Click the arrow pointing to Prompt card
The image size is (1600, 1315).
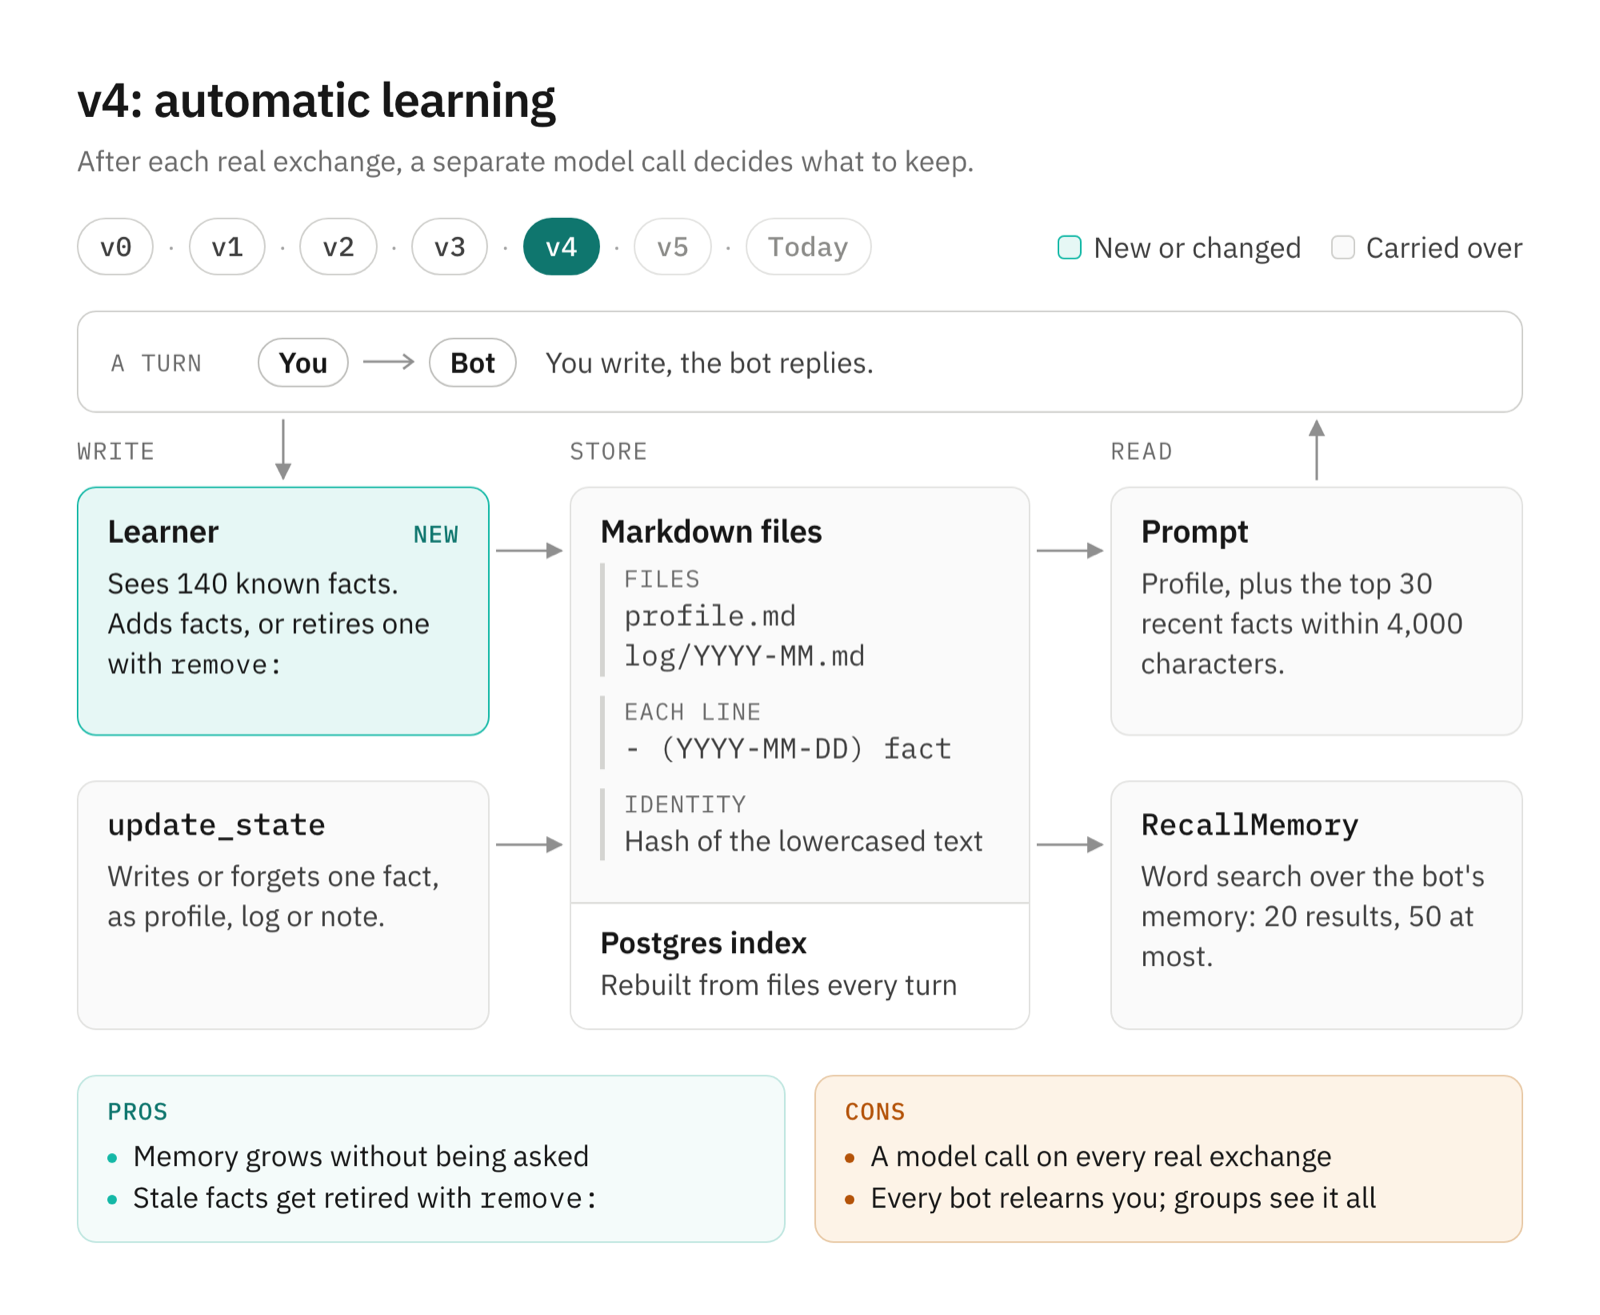[1070, 550]
